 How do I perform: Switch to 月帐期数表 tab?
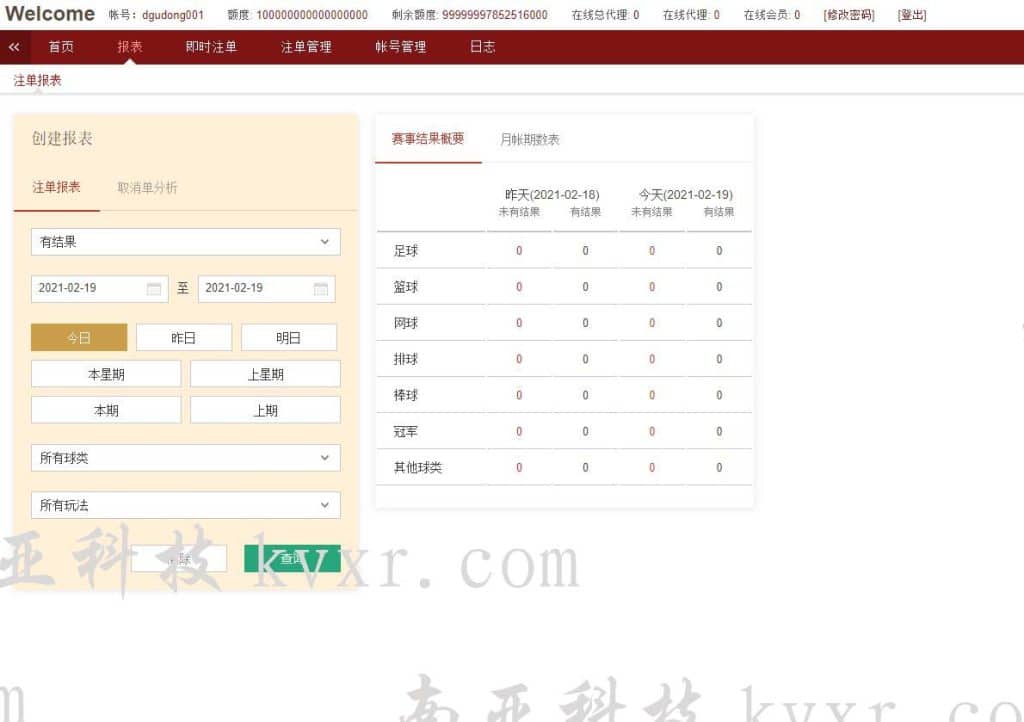(x=530, y=139)
